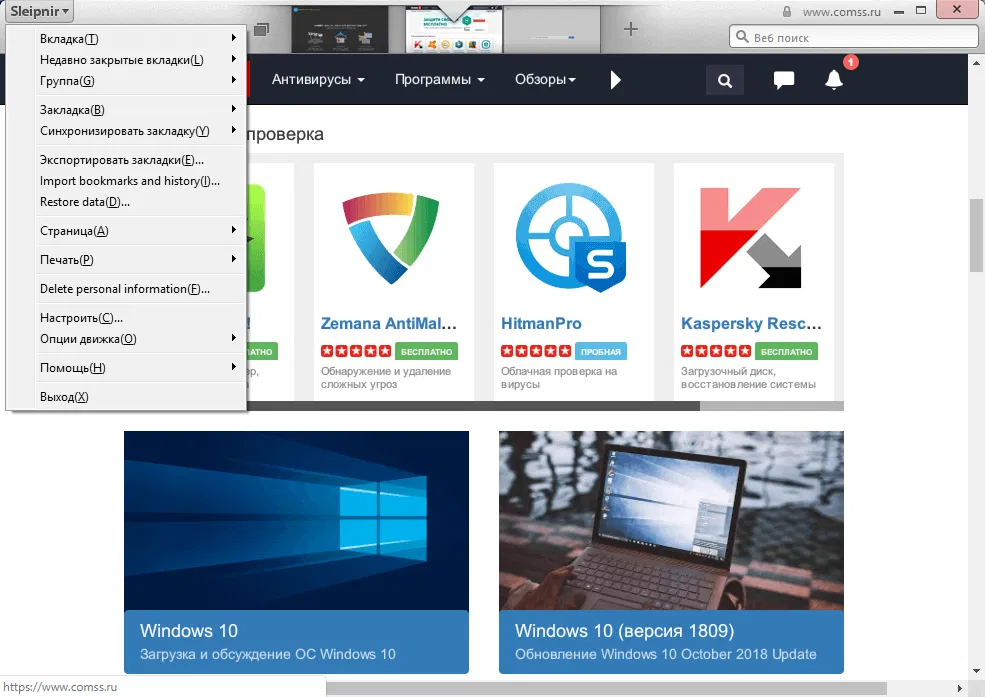Click the www.comss.ru address text

841,12
